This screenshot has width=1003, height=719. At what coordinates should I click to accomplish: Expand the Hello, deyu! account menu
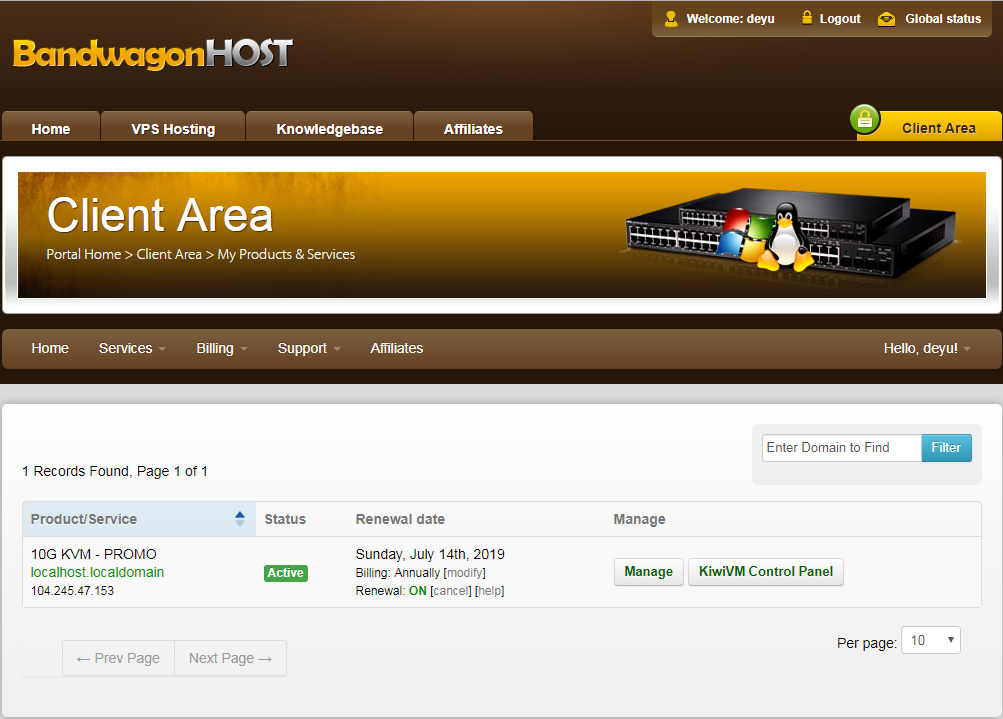pos(927,348)
